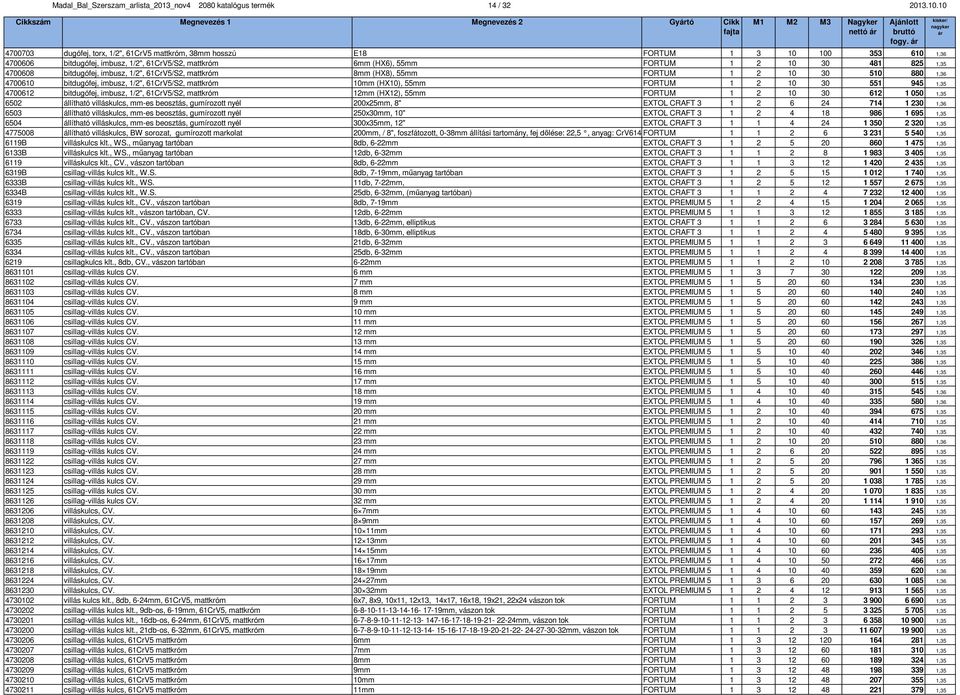Click the "250x30mm, 10"" cell
This screenshot has height=695, width=960.
coord(379,113)
